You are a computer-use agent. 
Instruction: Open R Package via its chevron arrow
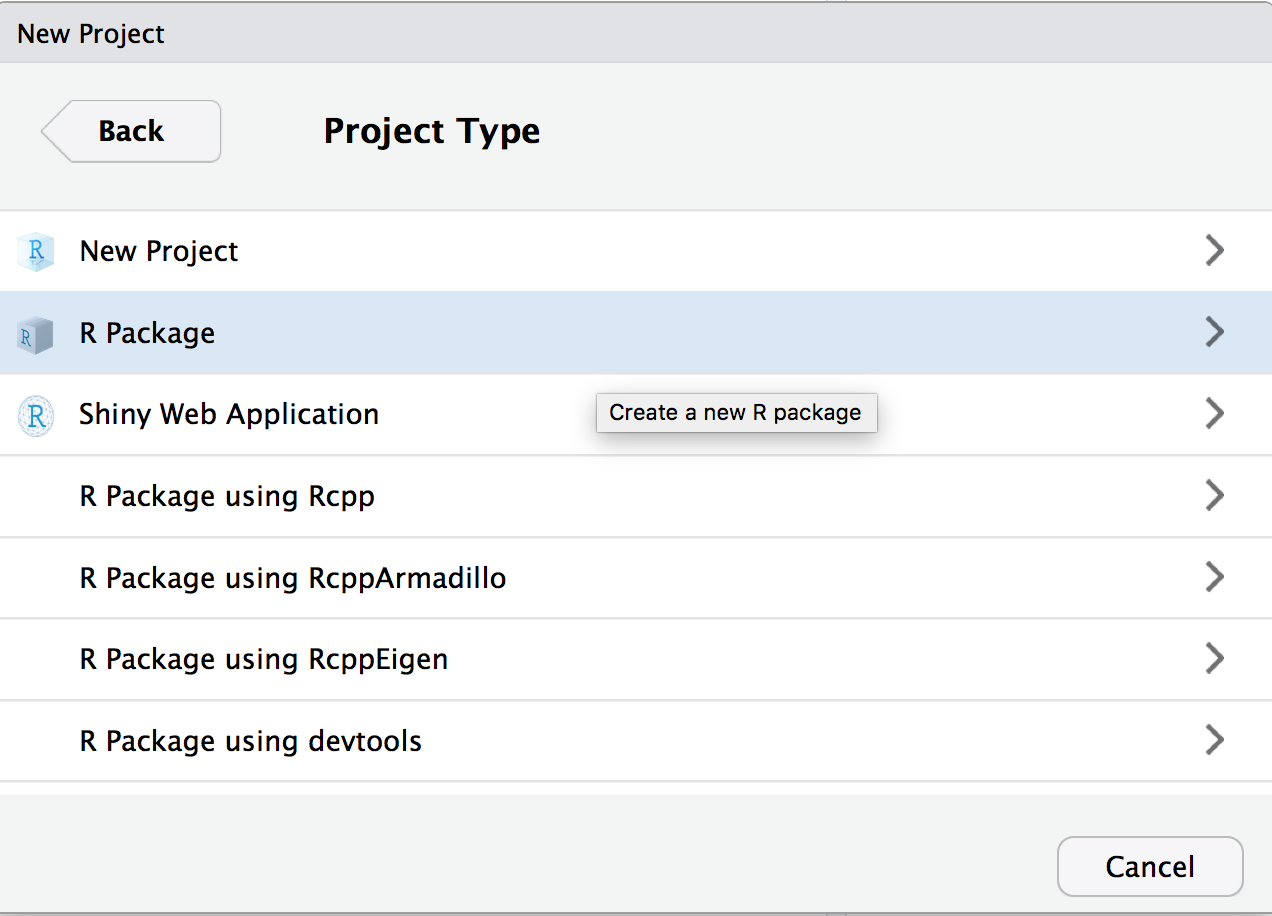click(1215, 332)
